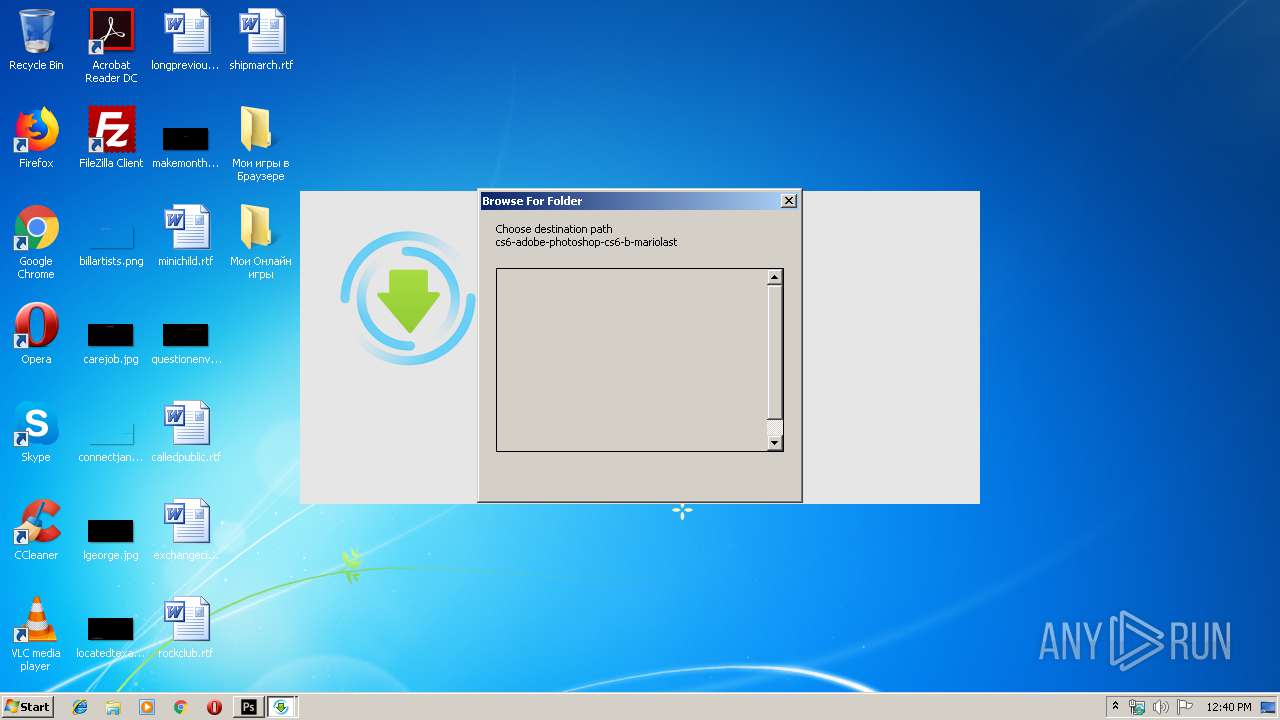Click Show Desktop button at taskbar end
Viewport: 1280px width, 720px height.
[1270, 707]
